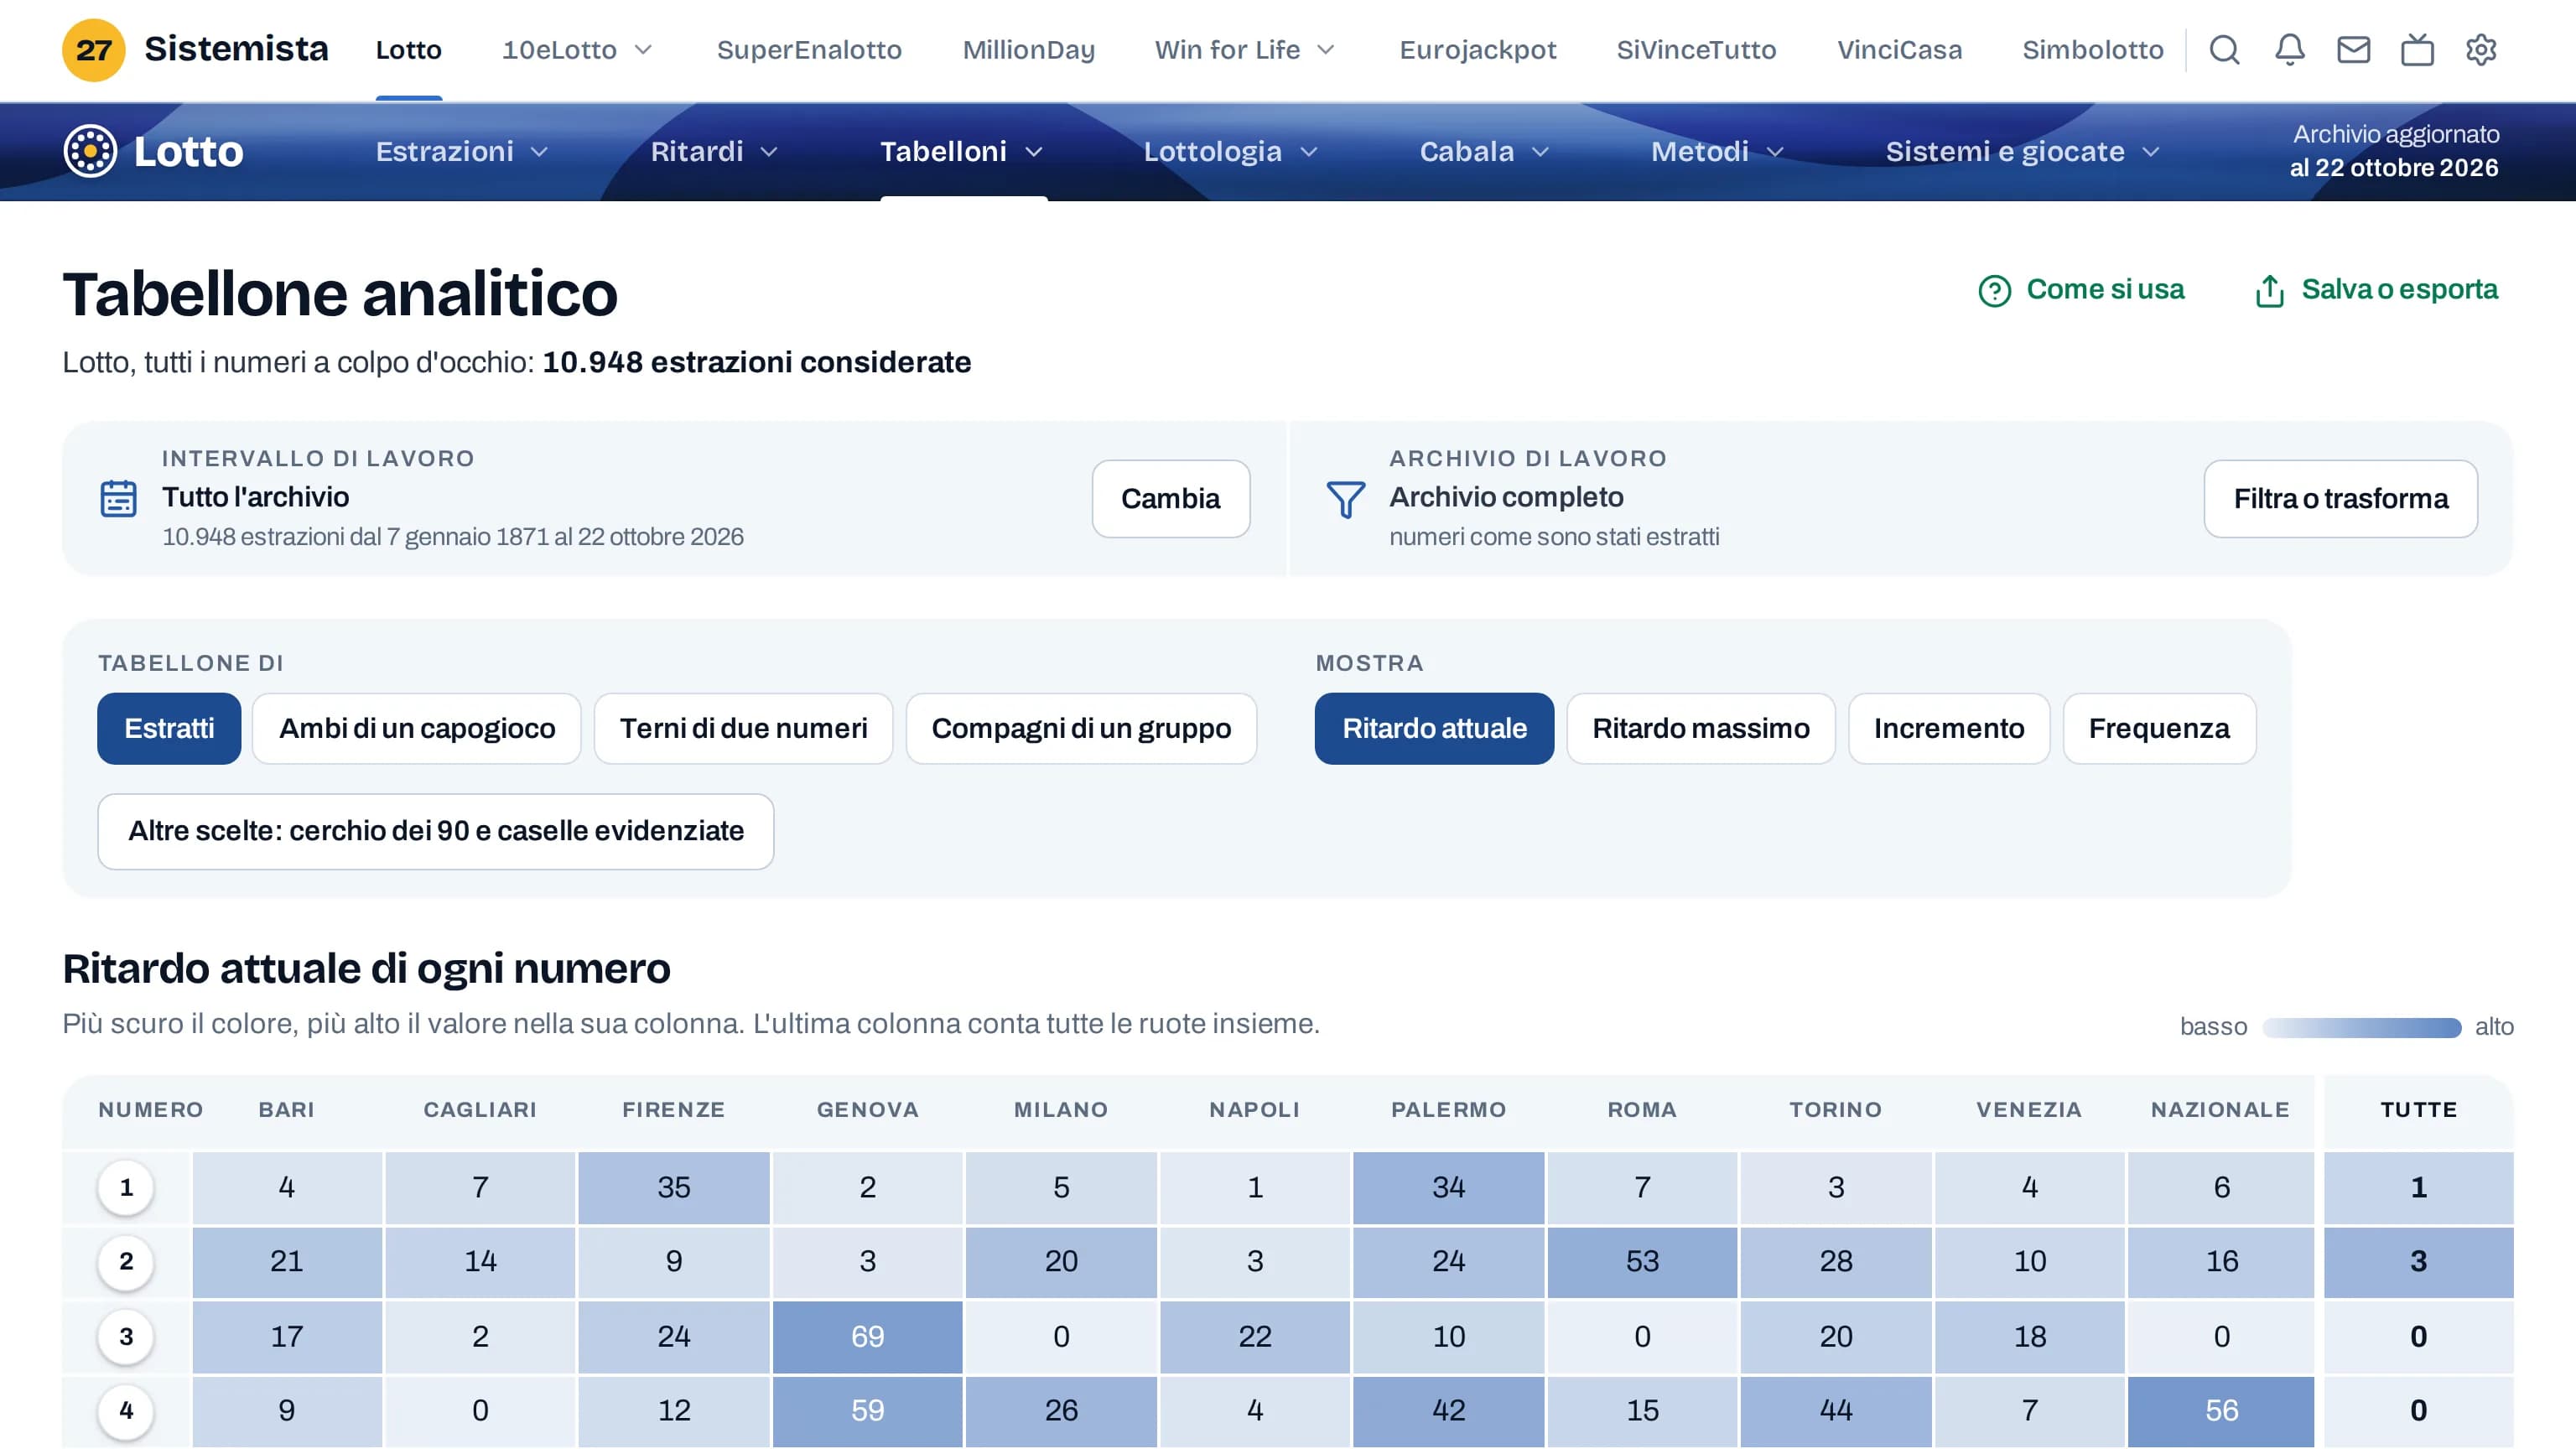Go to SuperEnalotto tab

coord(809,49)
